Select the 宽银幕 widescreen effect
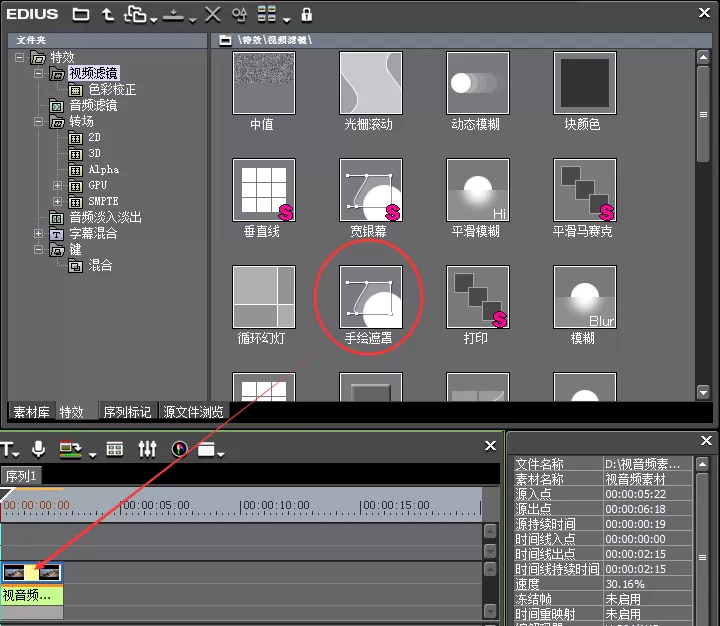720x626 pixels. [371, 190]
